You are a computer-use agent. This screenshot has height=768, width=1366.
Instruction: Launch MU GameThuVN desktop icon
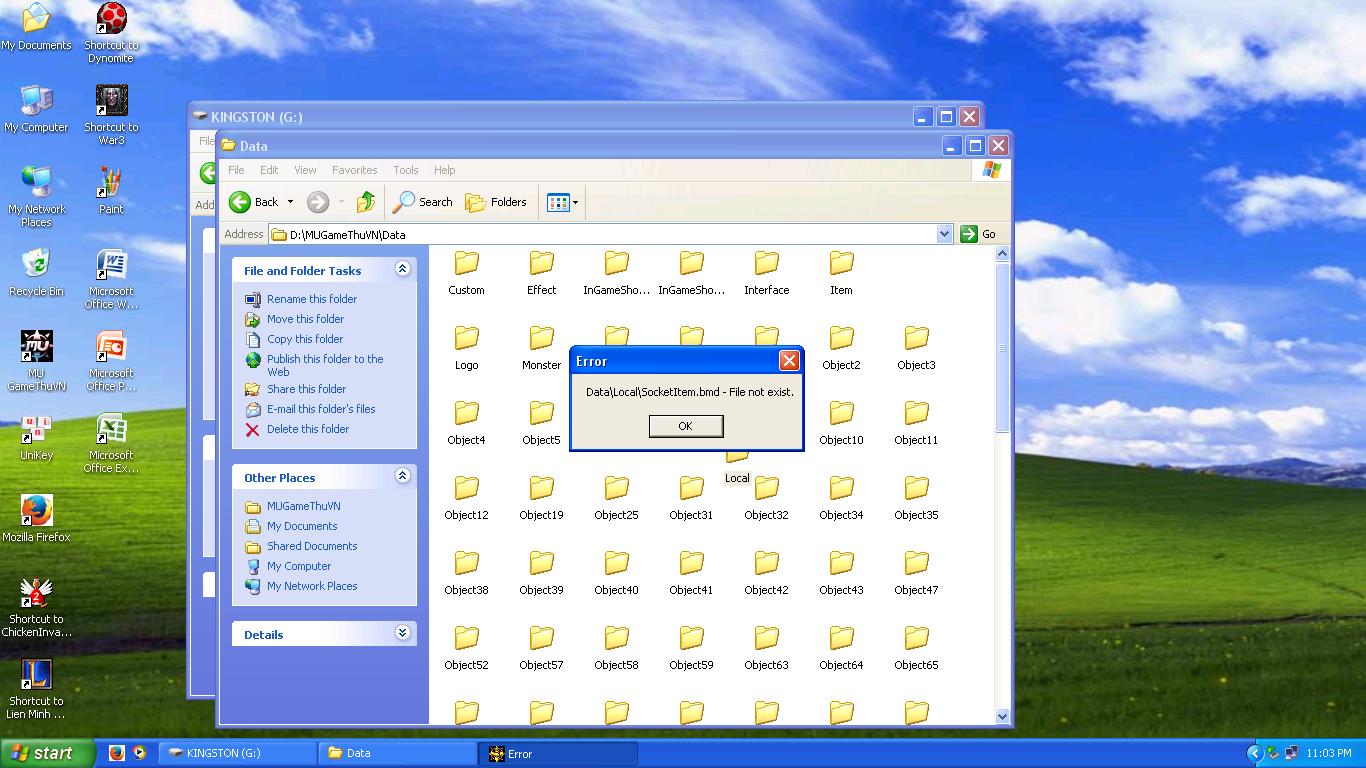tap(37, 361)
